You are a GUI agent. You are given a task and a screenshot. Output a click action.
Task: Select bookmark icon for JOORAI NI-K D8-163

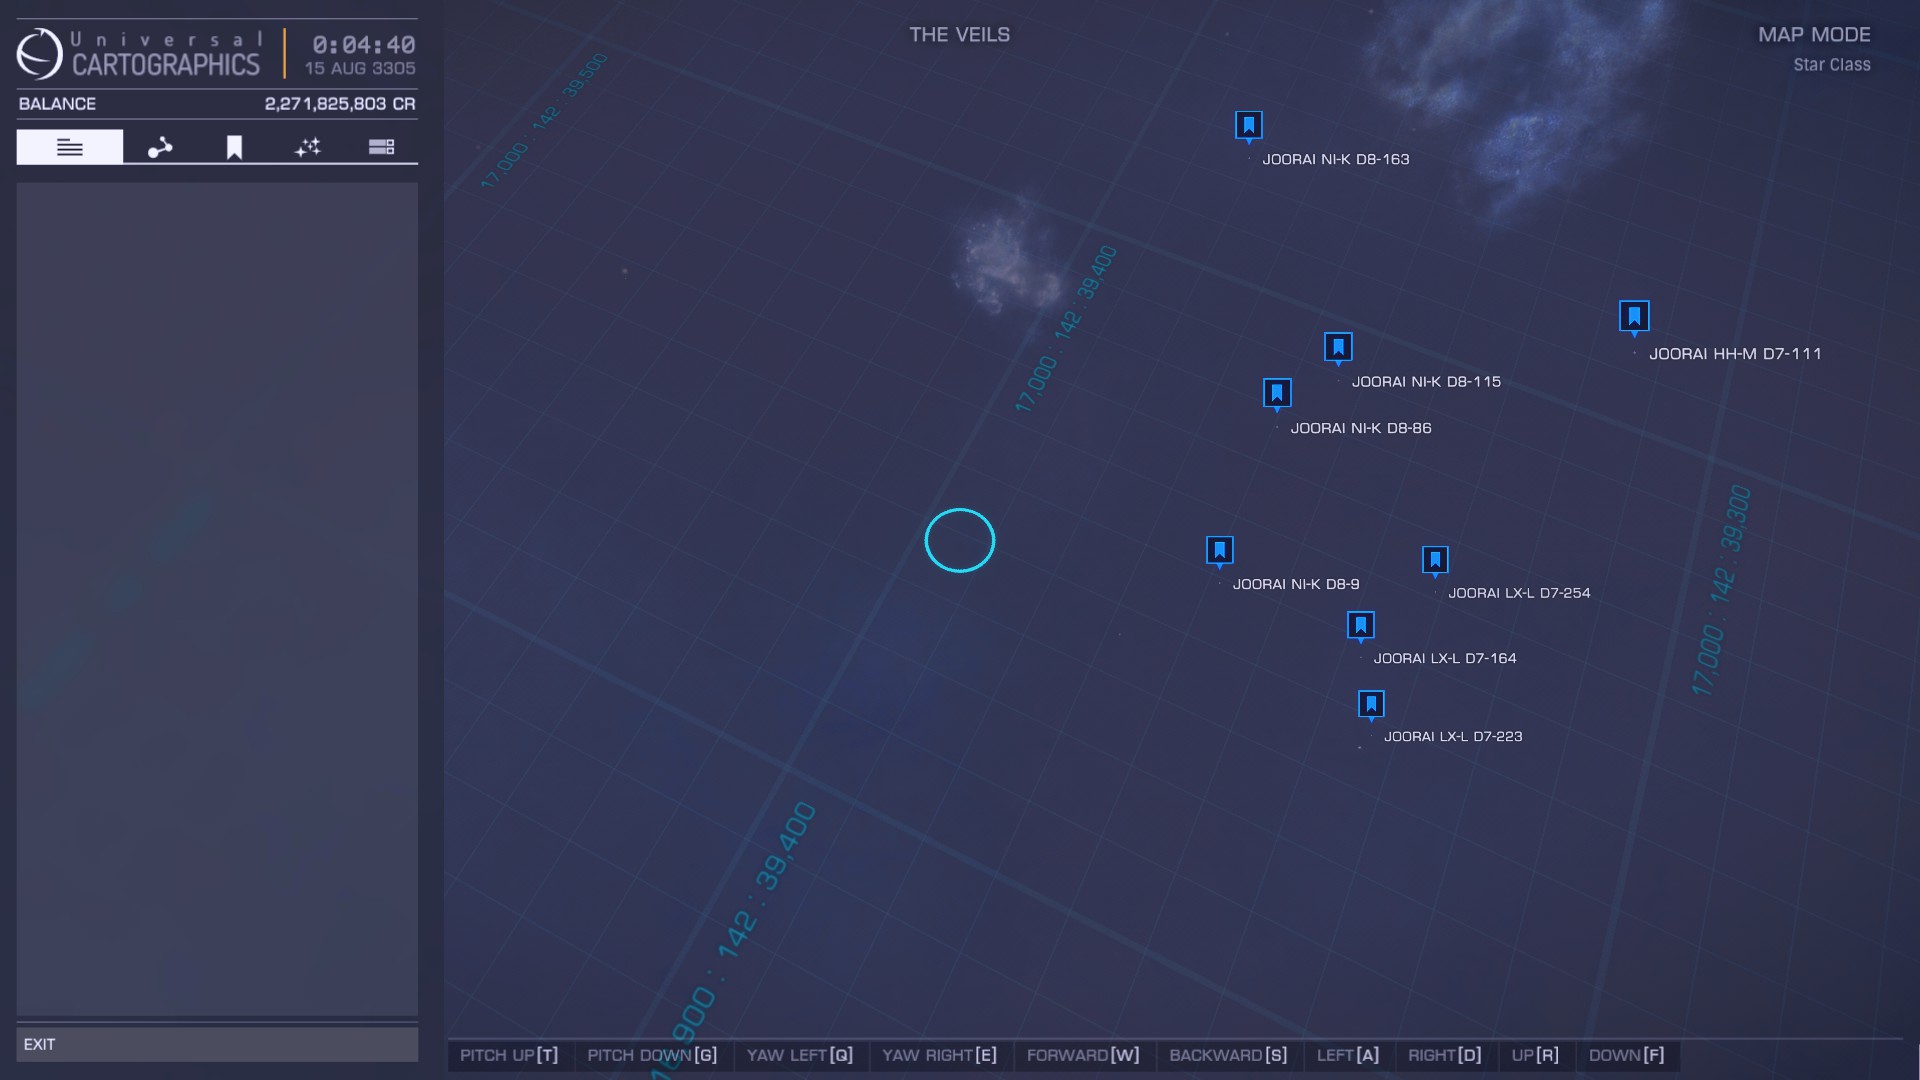(1249, 125)
